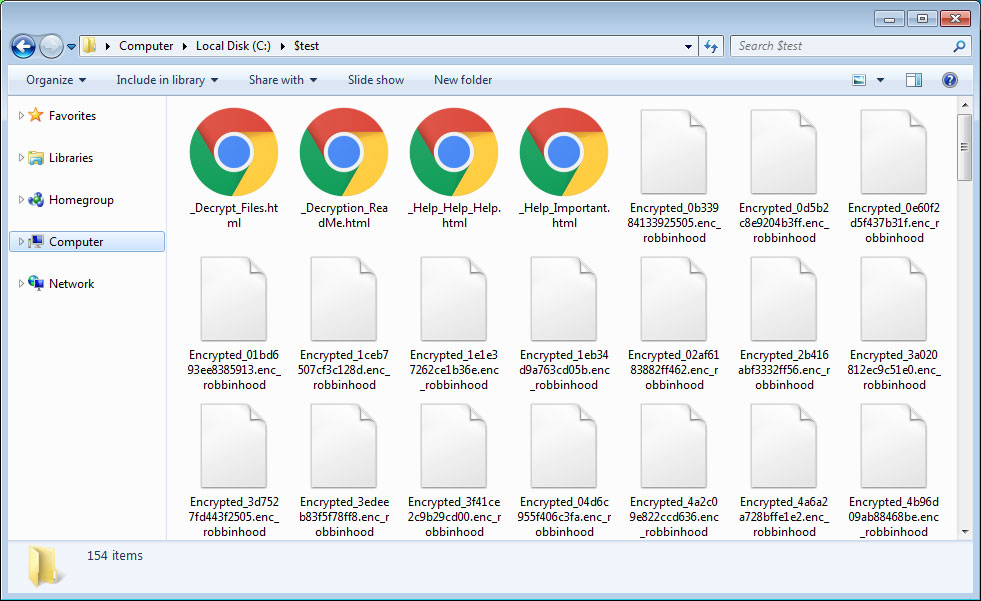Select the Encrypted_01bd693ee8385913.enc_robbinhood file

(x=233, y=298)
